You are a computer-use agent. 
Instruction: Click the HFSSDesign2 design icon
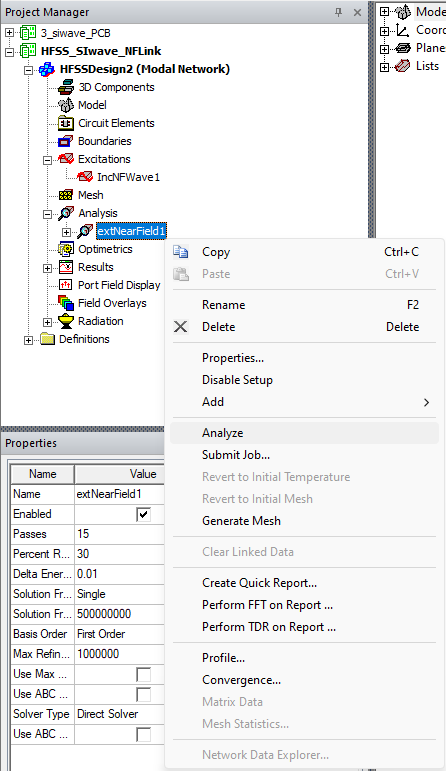click(x=47, y=69)
